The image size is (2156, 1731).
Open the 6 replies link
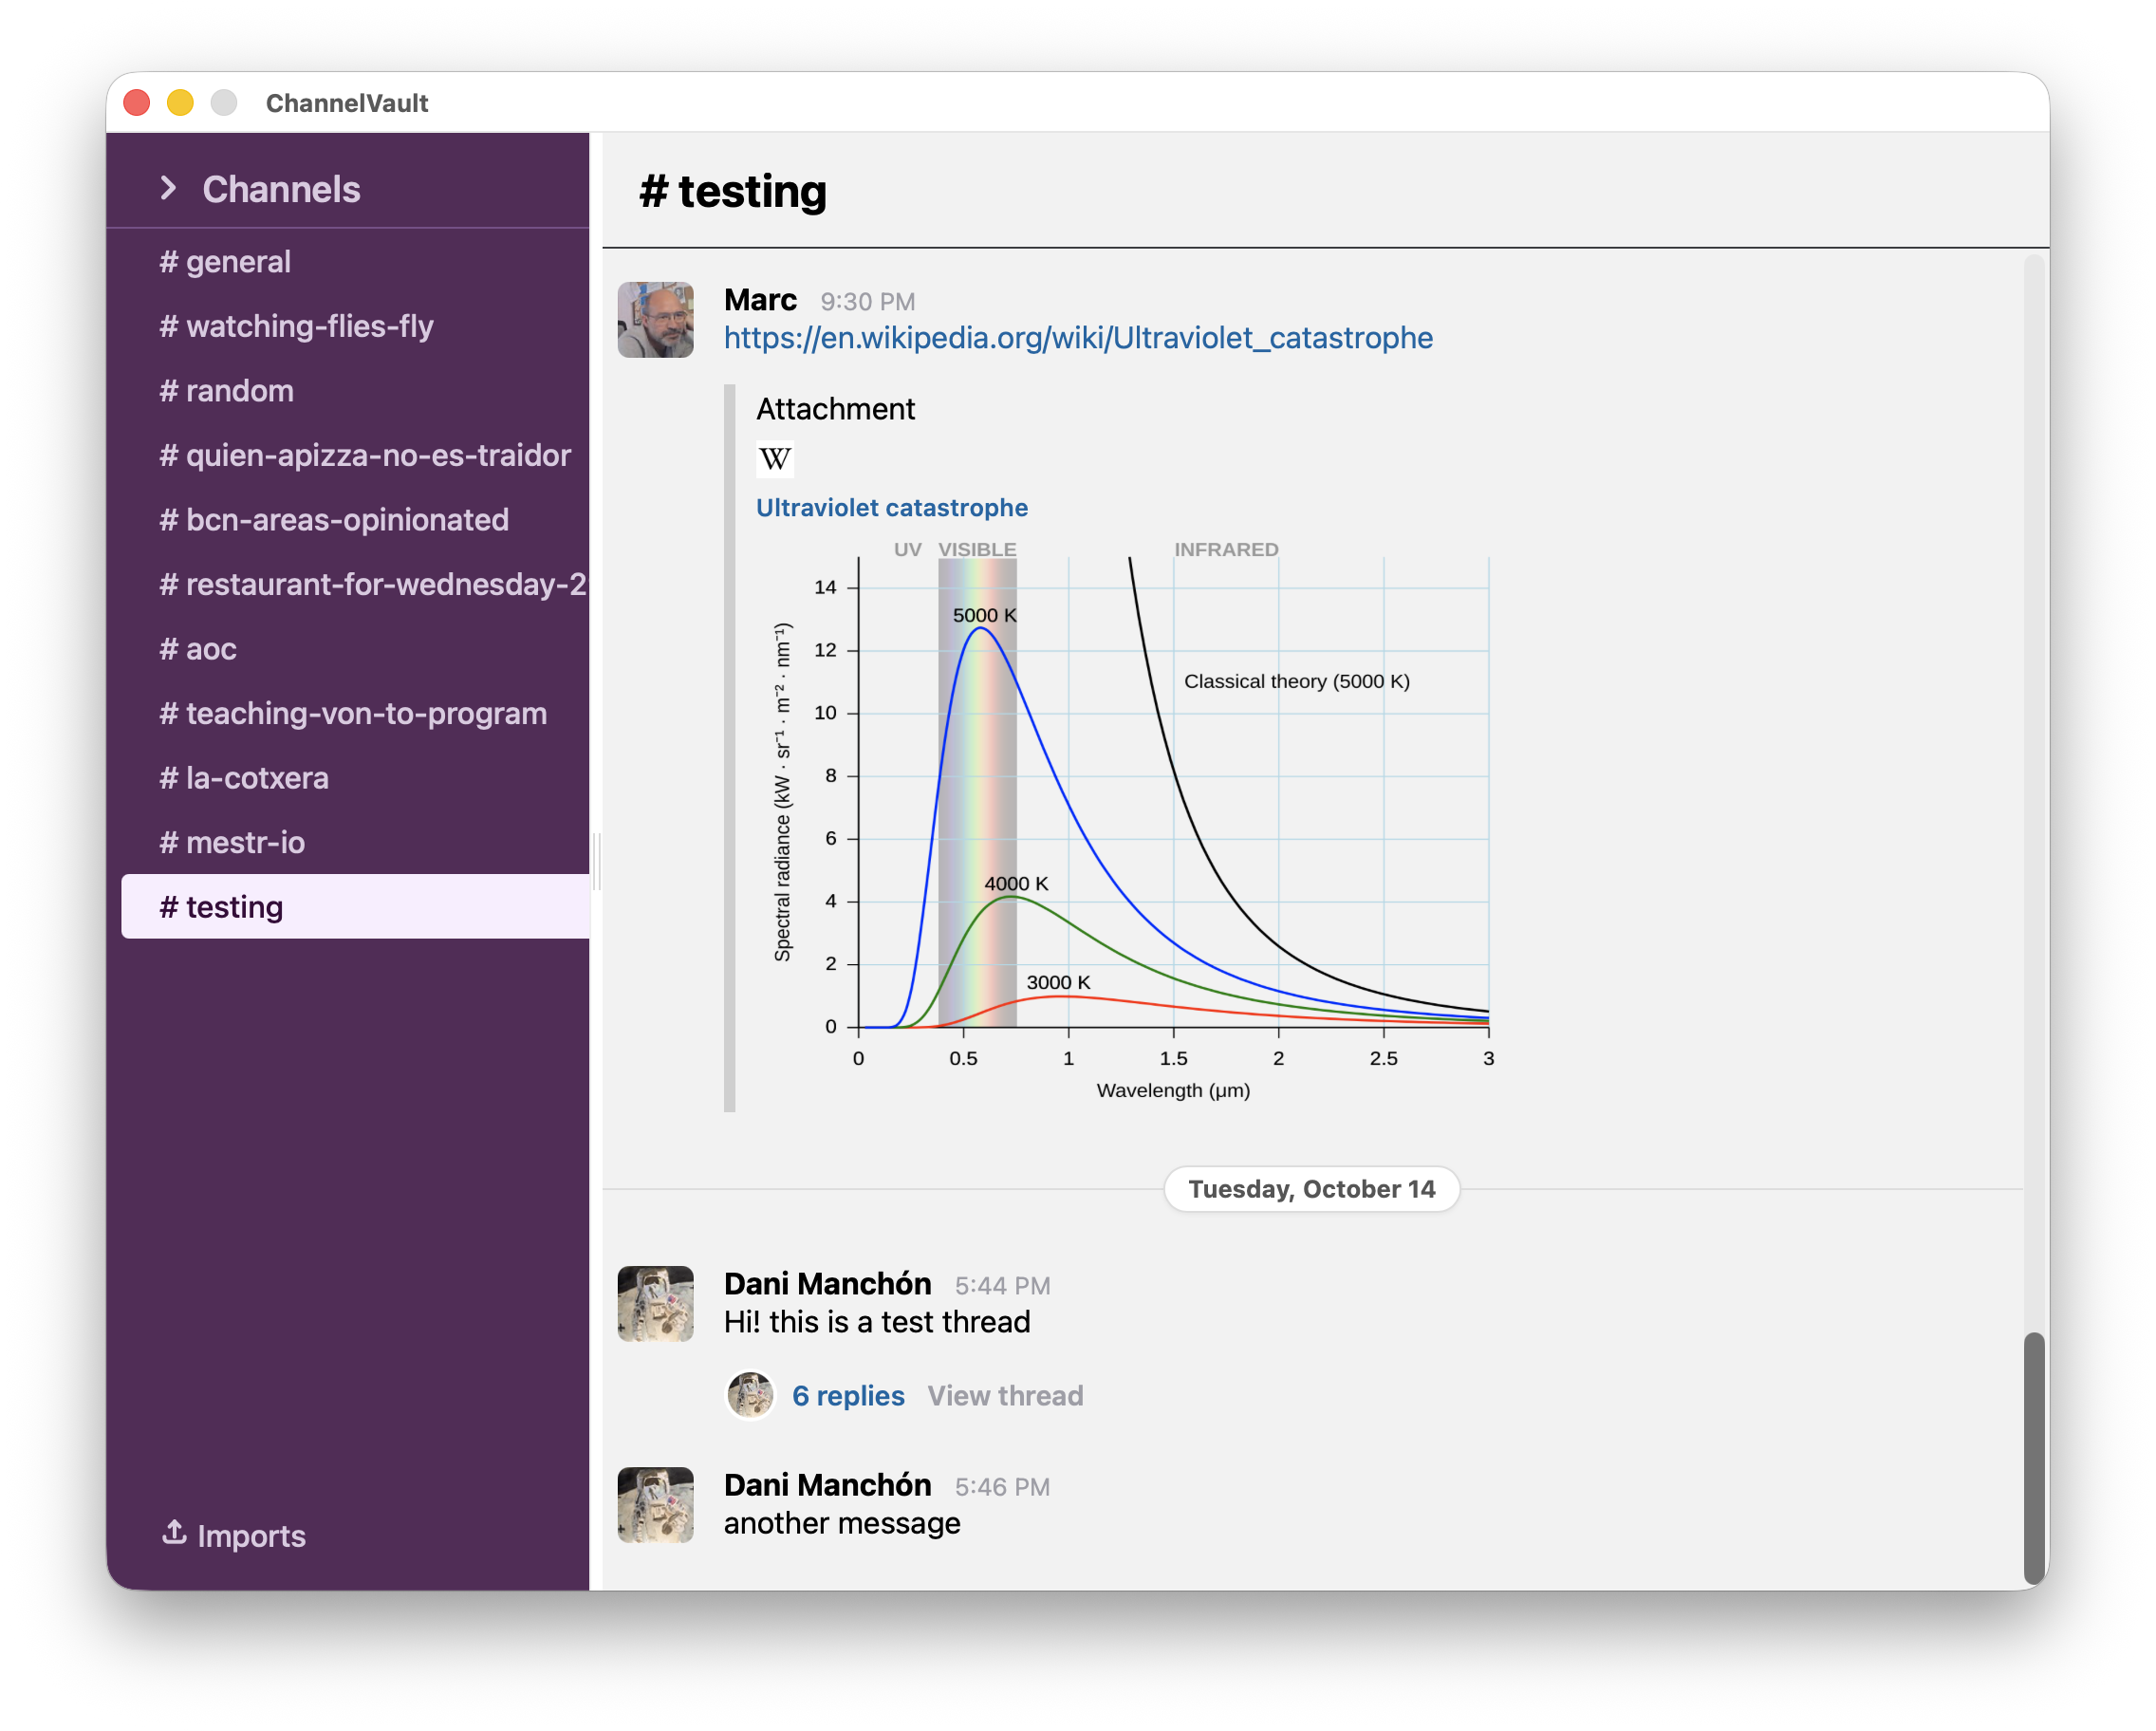pos(848,1396)
